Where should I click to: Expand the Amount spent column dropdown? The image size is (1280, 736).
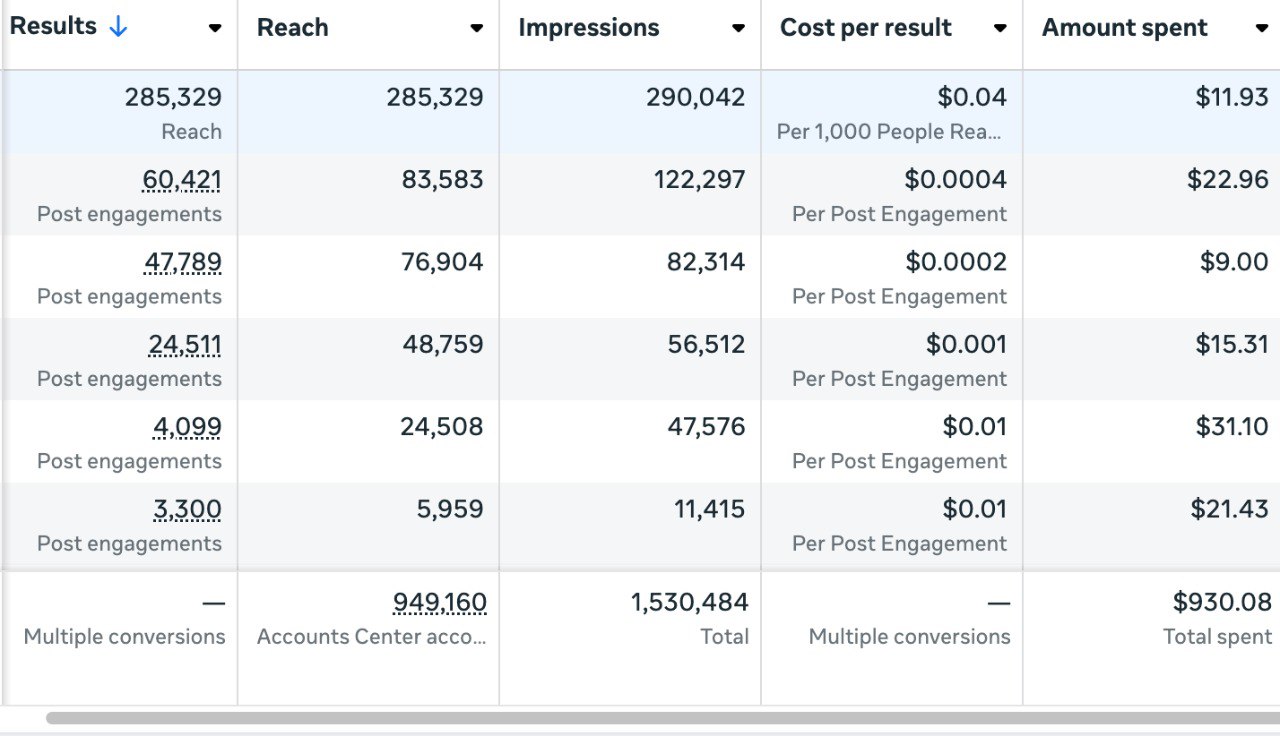coord(1261,29)
